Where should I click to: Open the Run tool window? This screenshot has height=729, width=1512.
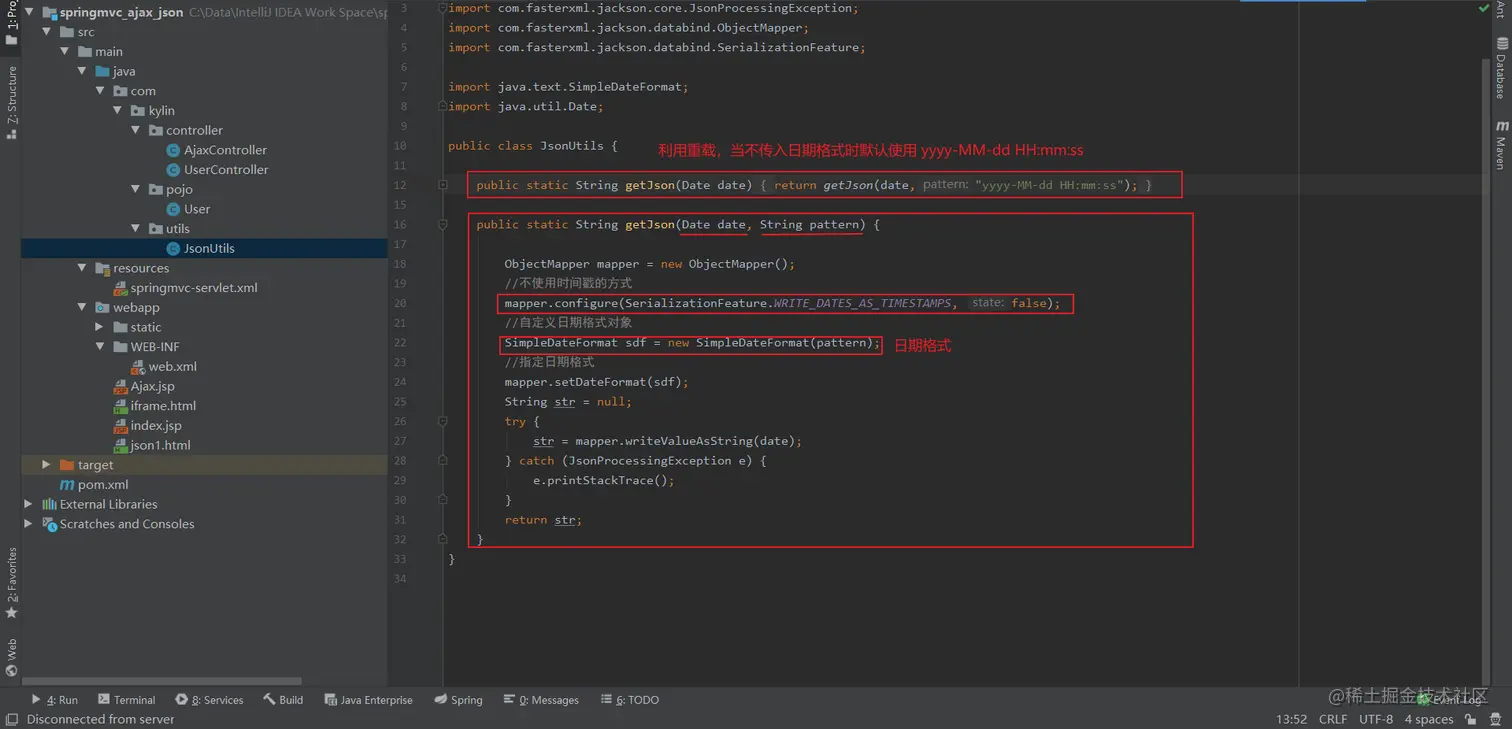(54, 700)
